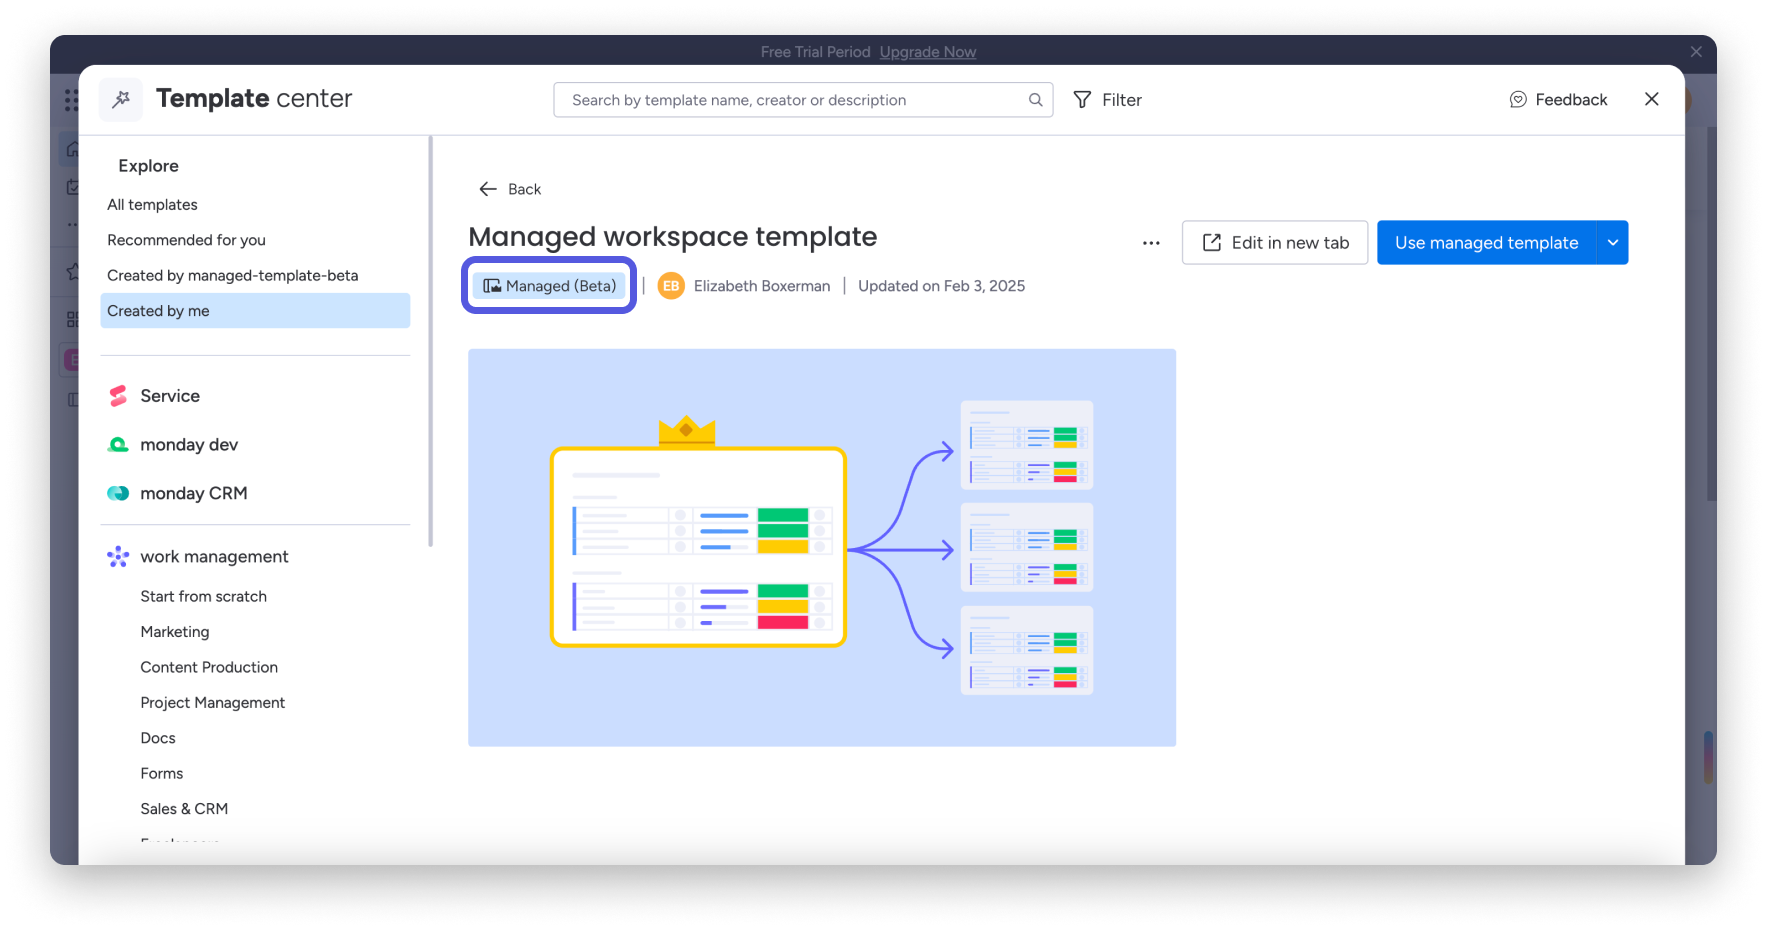The height and width of the screenshot is (930, 1767).
Task: Click Edit in new tab button
Action: pyautogui.click(x=1275, y=243)
